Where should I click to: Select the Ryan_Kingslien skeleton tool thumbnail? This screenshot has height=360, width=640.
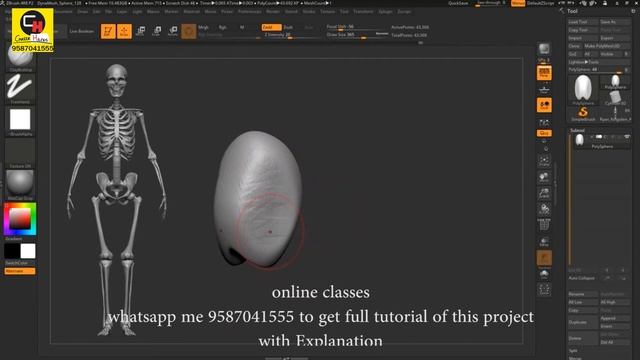click(x=615, y=114)
